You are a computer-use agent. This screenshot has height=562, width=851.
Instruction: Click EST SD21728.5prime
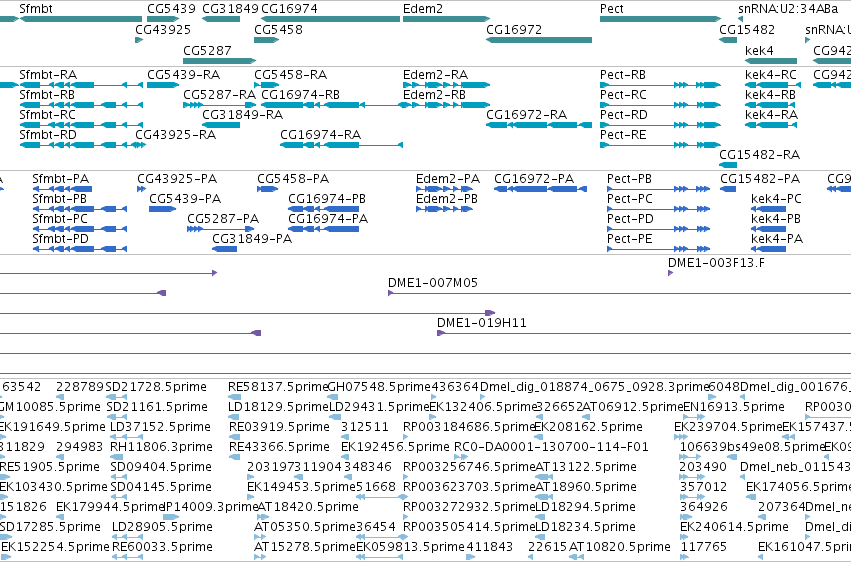(156, 387)
